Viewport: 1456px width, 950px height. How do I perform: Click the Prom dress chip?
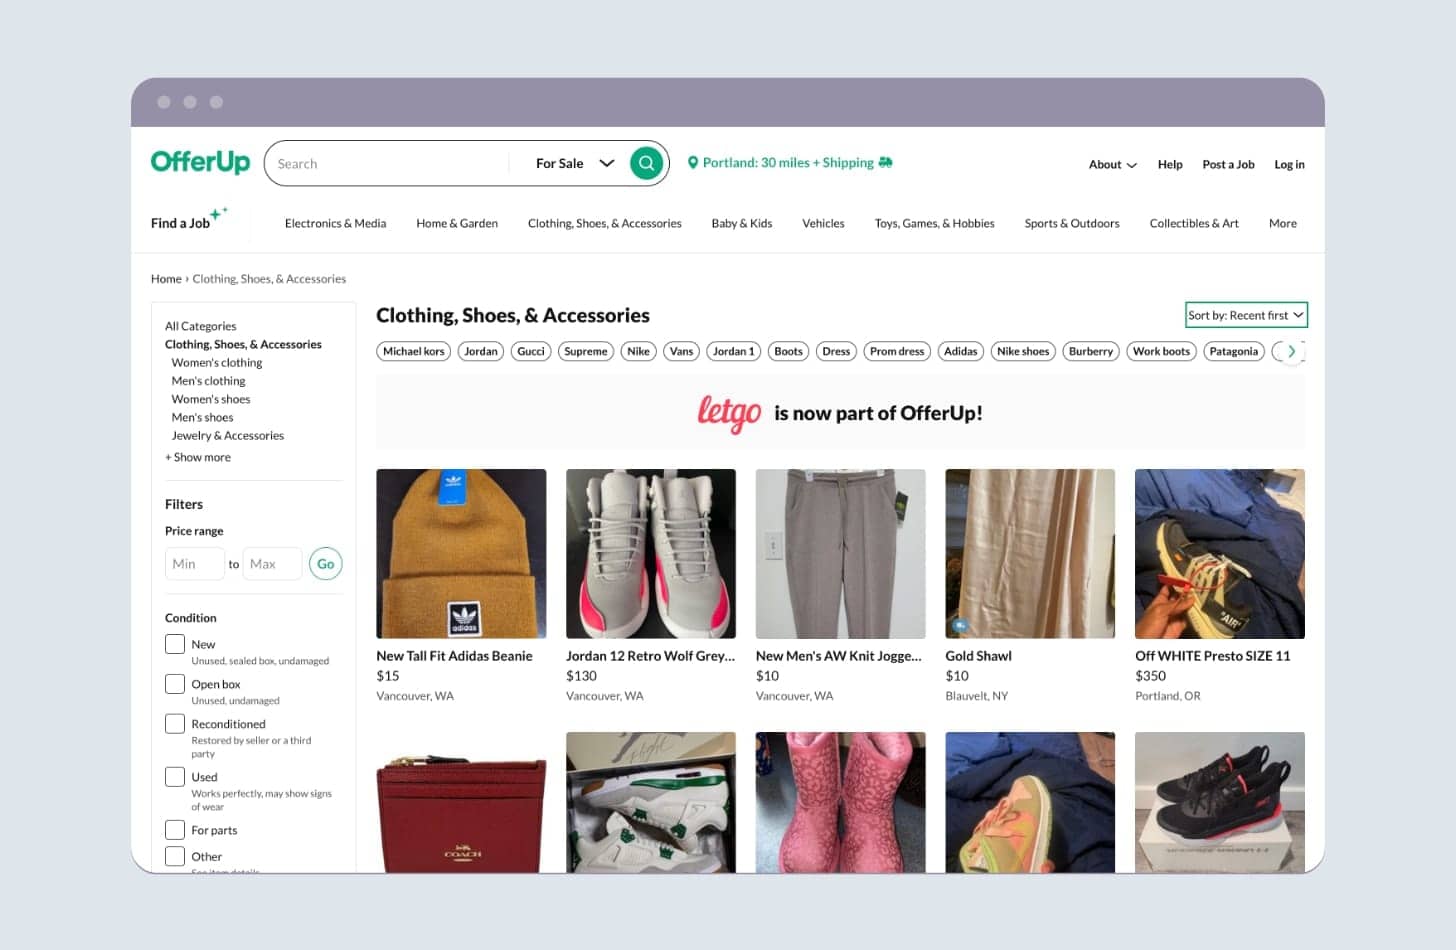[x=897, y=351]
